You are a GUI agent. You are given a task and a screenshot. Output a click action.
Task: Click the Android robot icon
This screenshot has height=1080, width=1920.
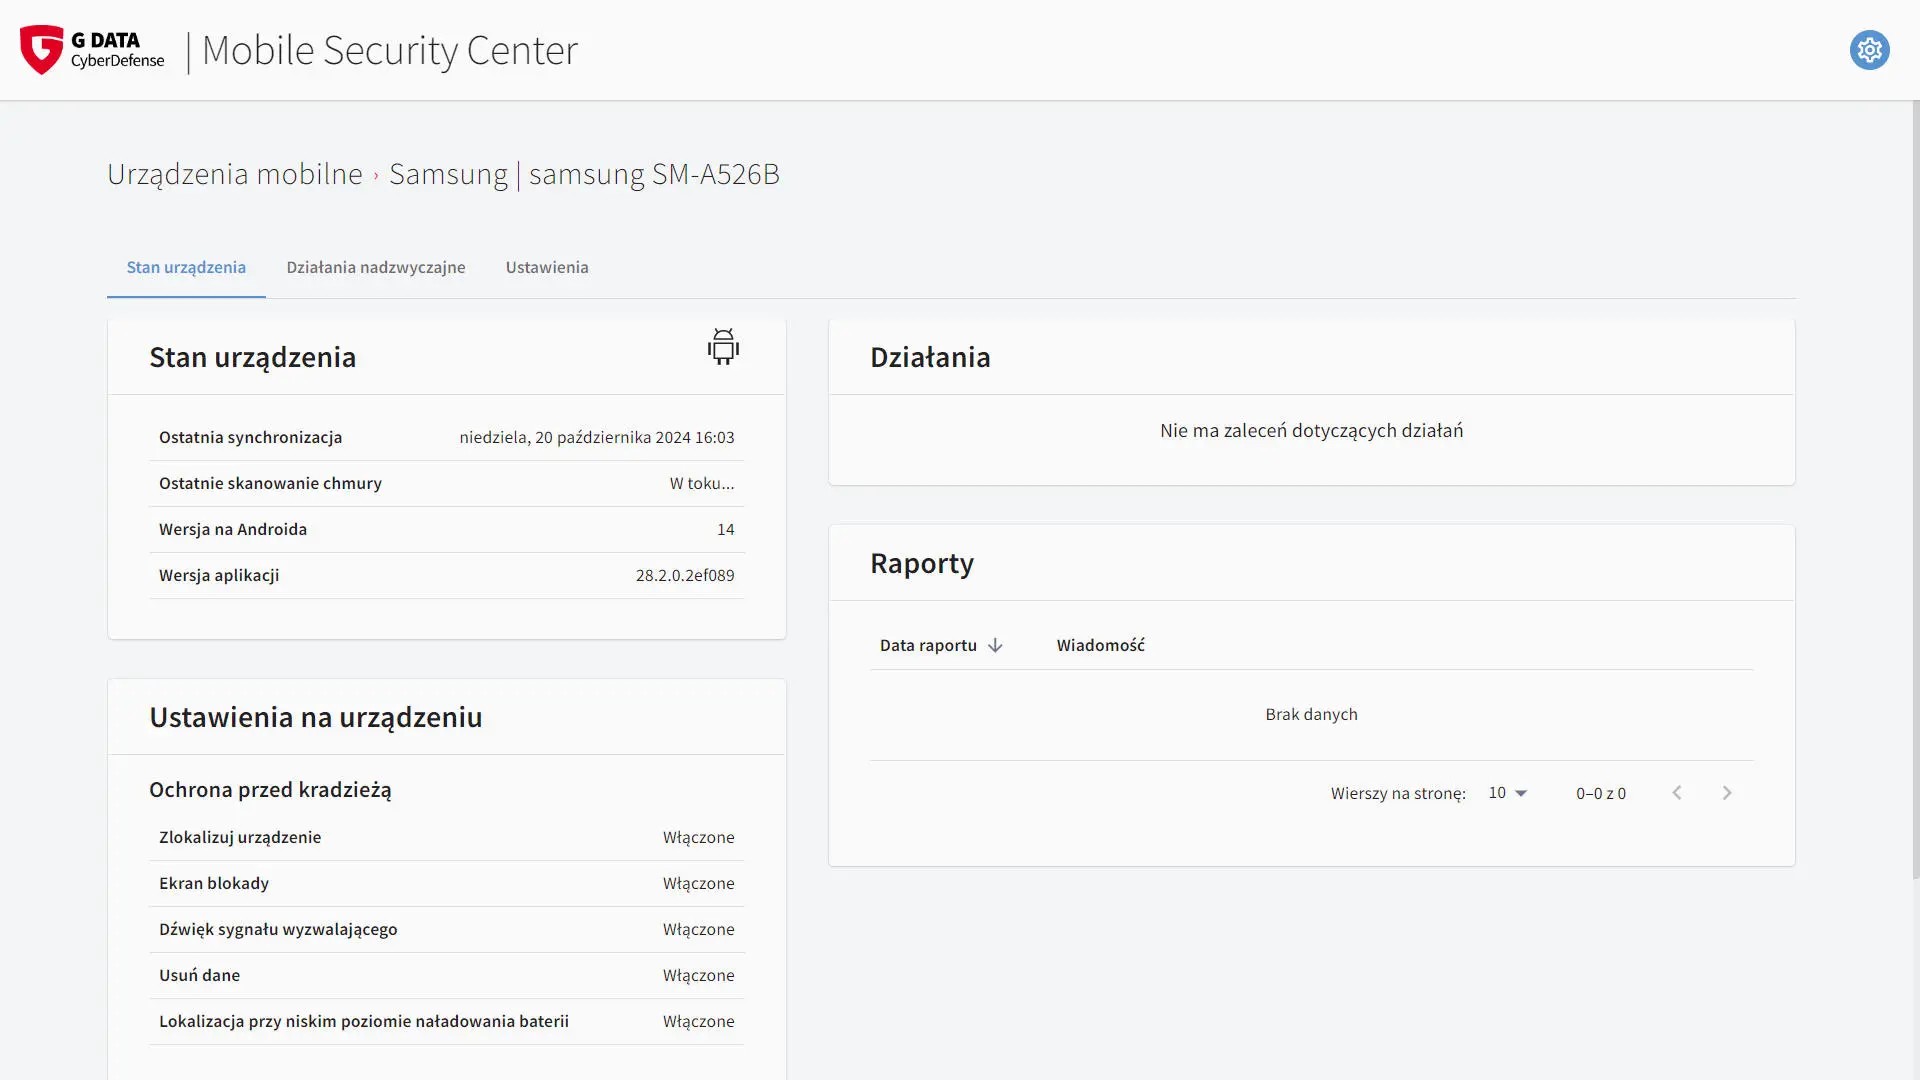723,347
